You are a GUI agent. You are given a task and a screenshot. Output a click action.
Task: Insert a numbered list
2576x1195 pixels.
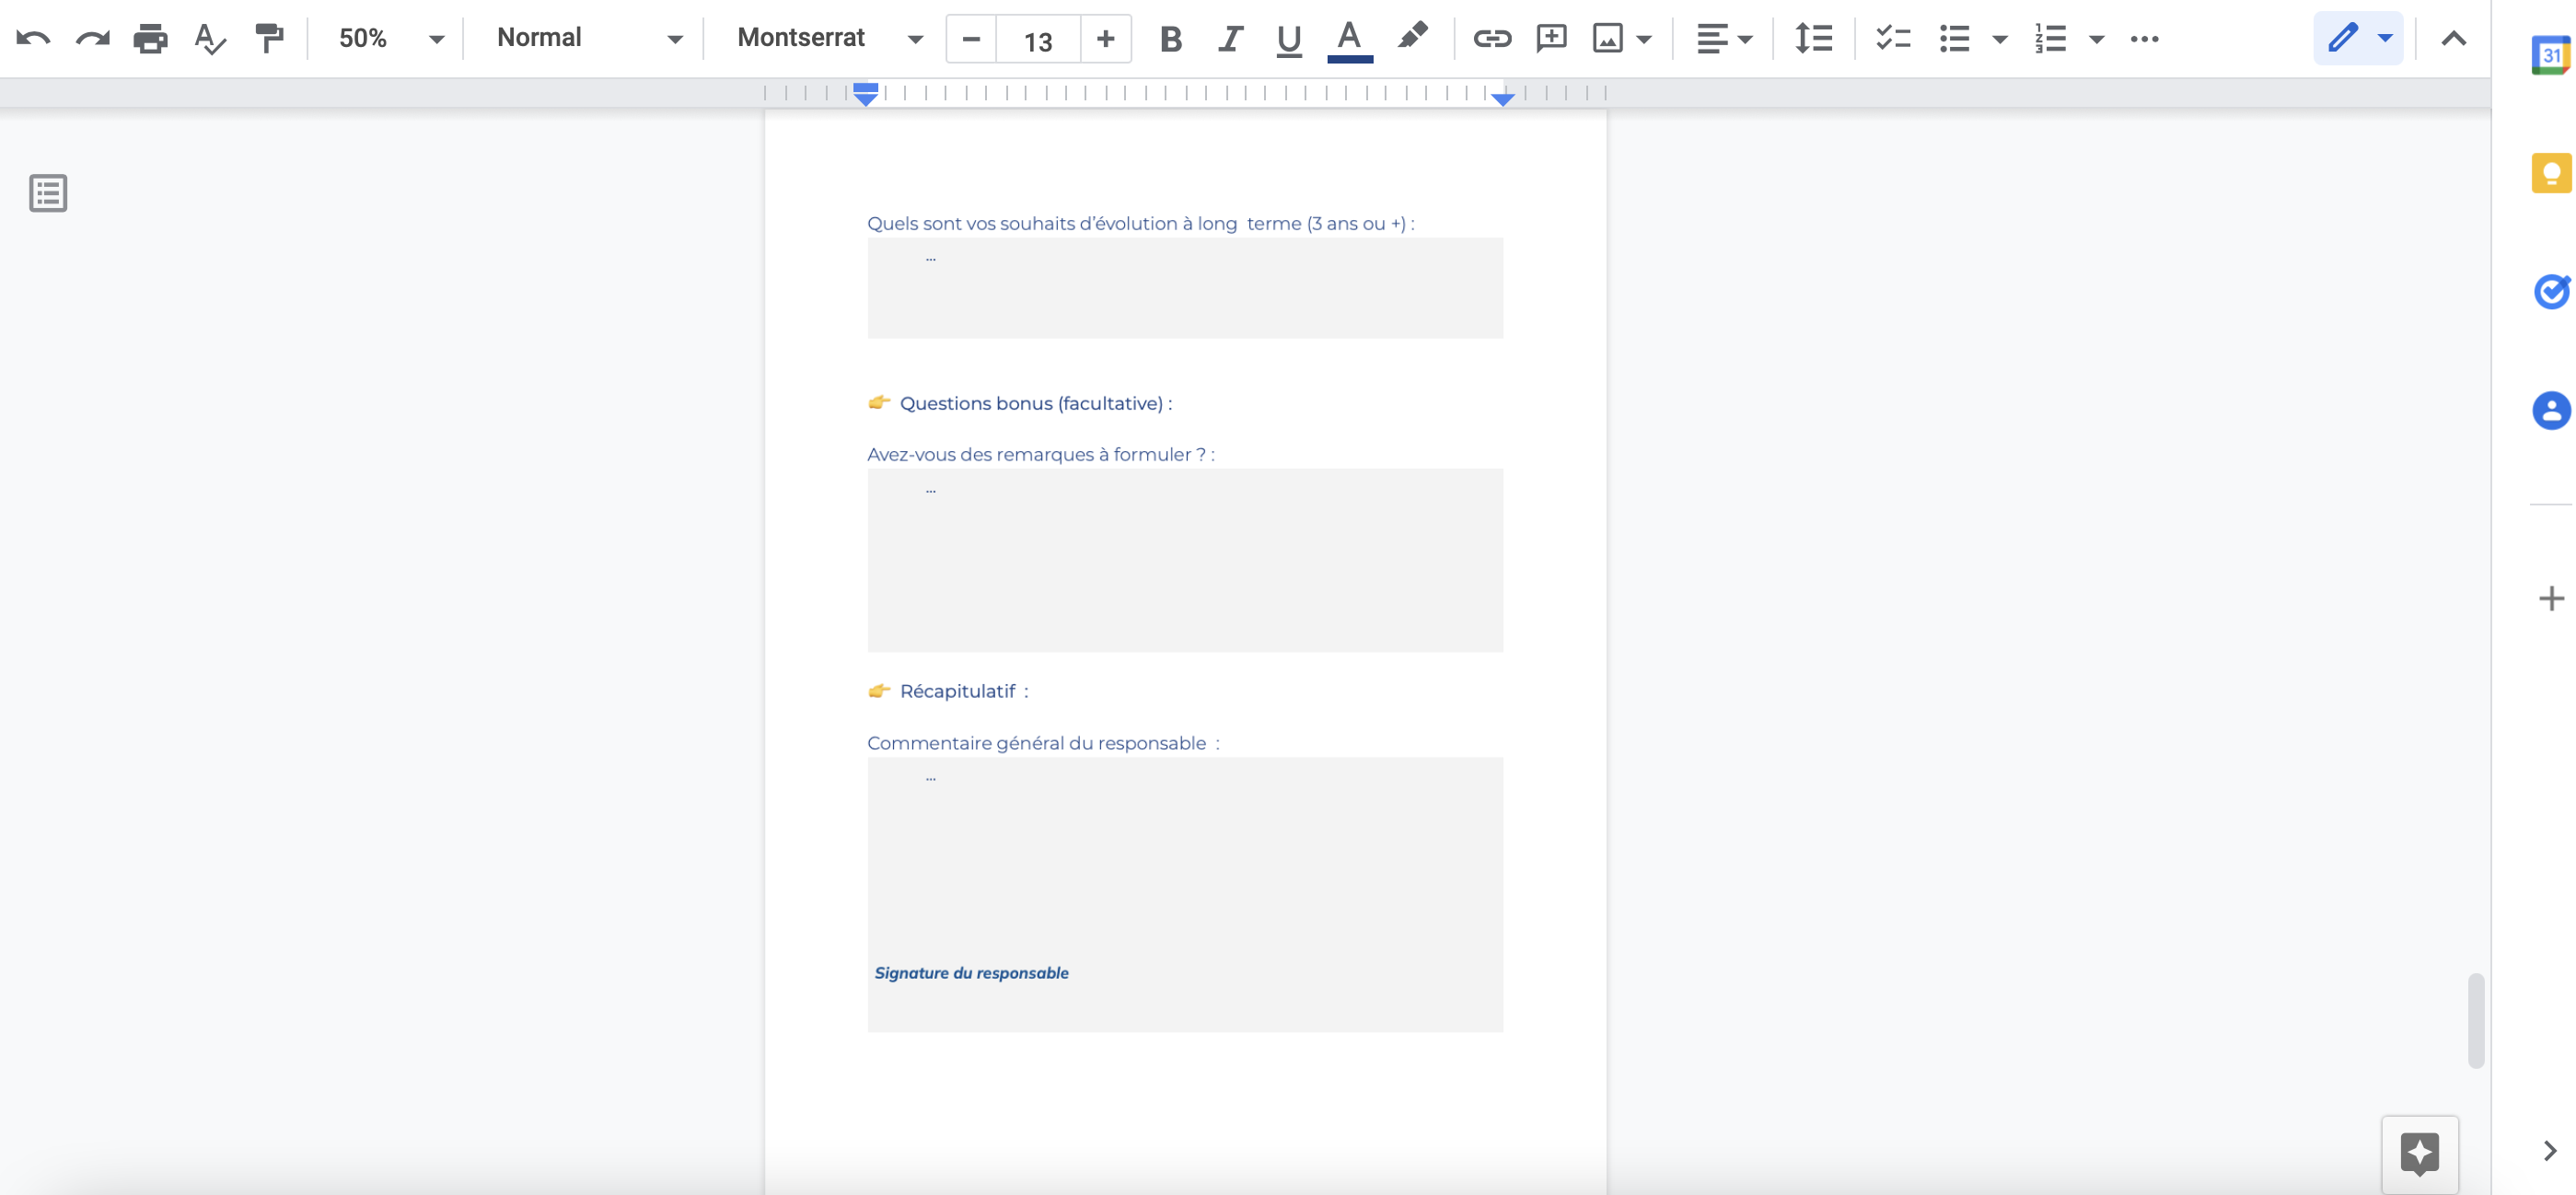click(2050, 39)
